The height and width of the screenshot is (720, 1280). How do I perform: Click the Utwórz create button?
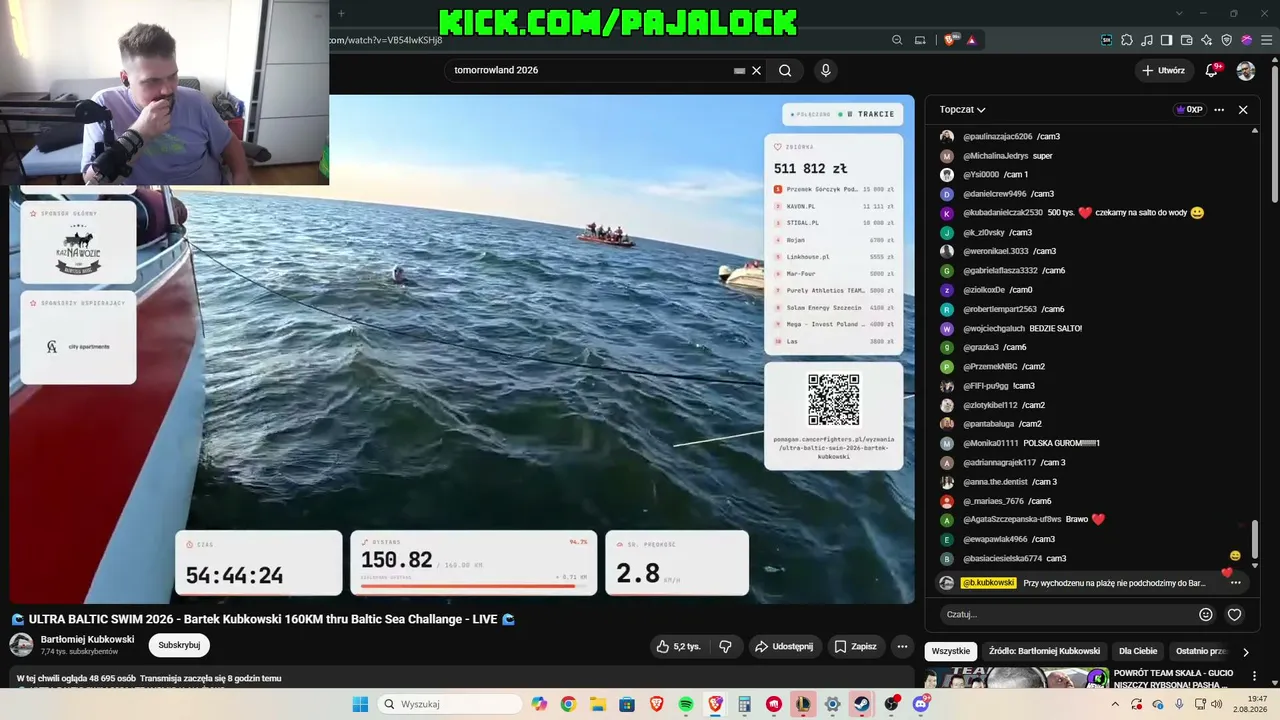[x=1163, y=70]
